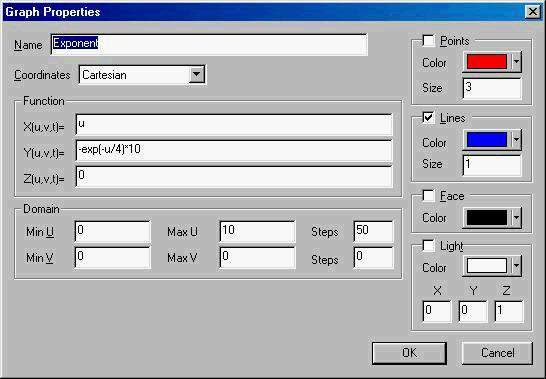Click the Name label
546x379 pixels.
28,45
